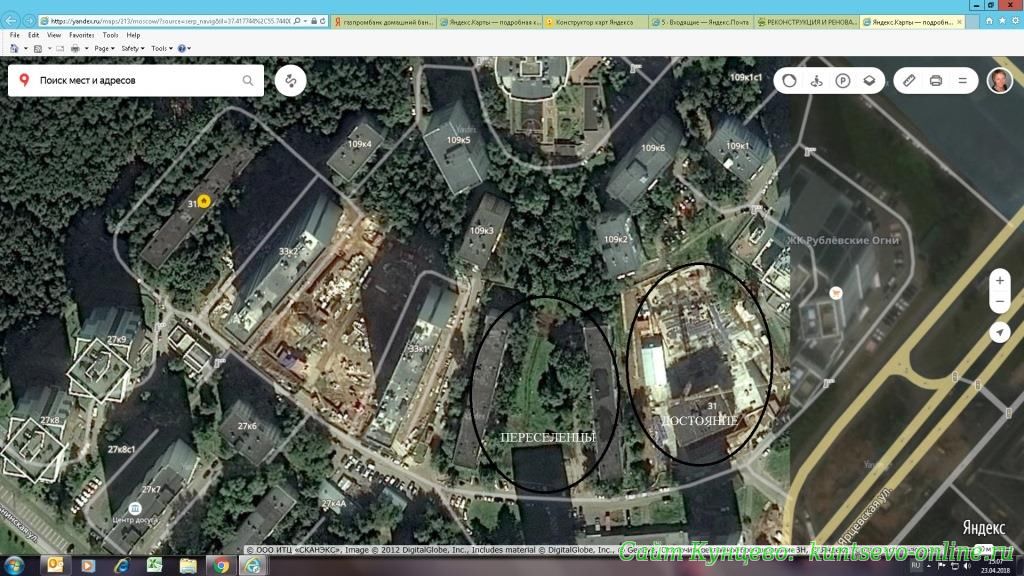
Task: Click the command bar home page icon
Action: tap(14, 48)
